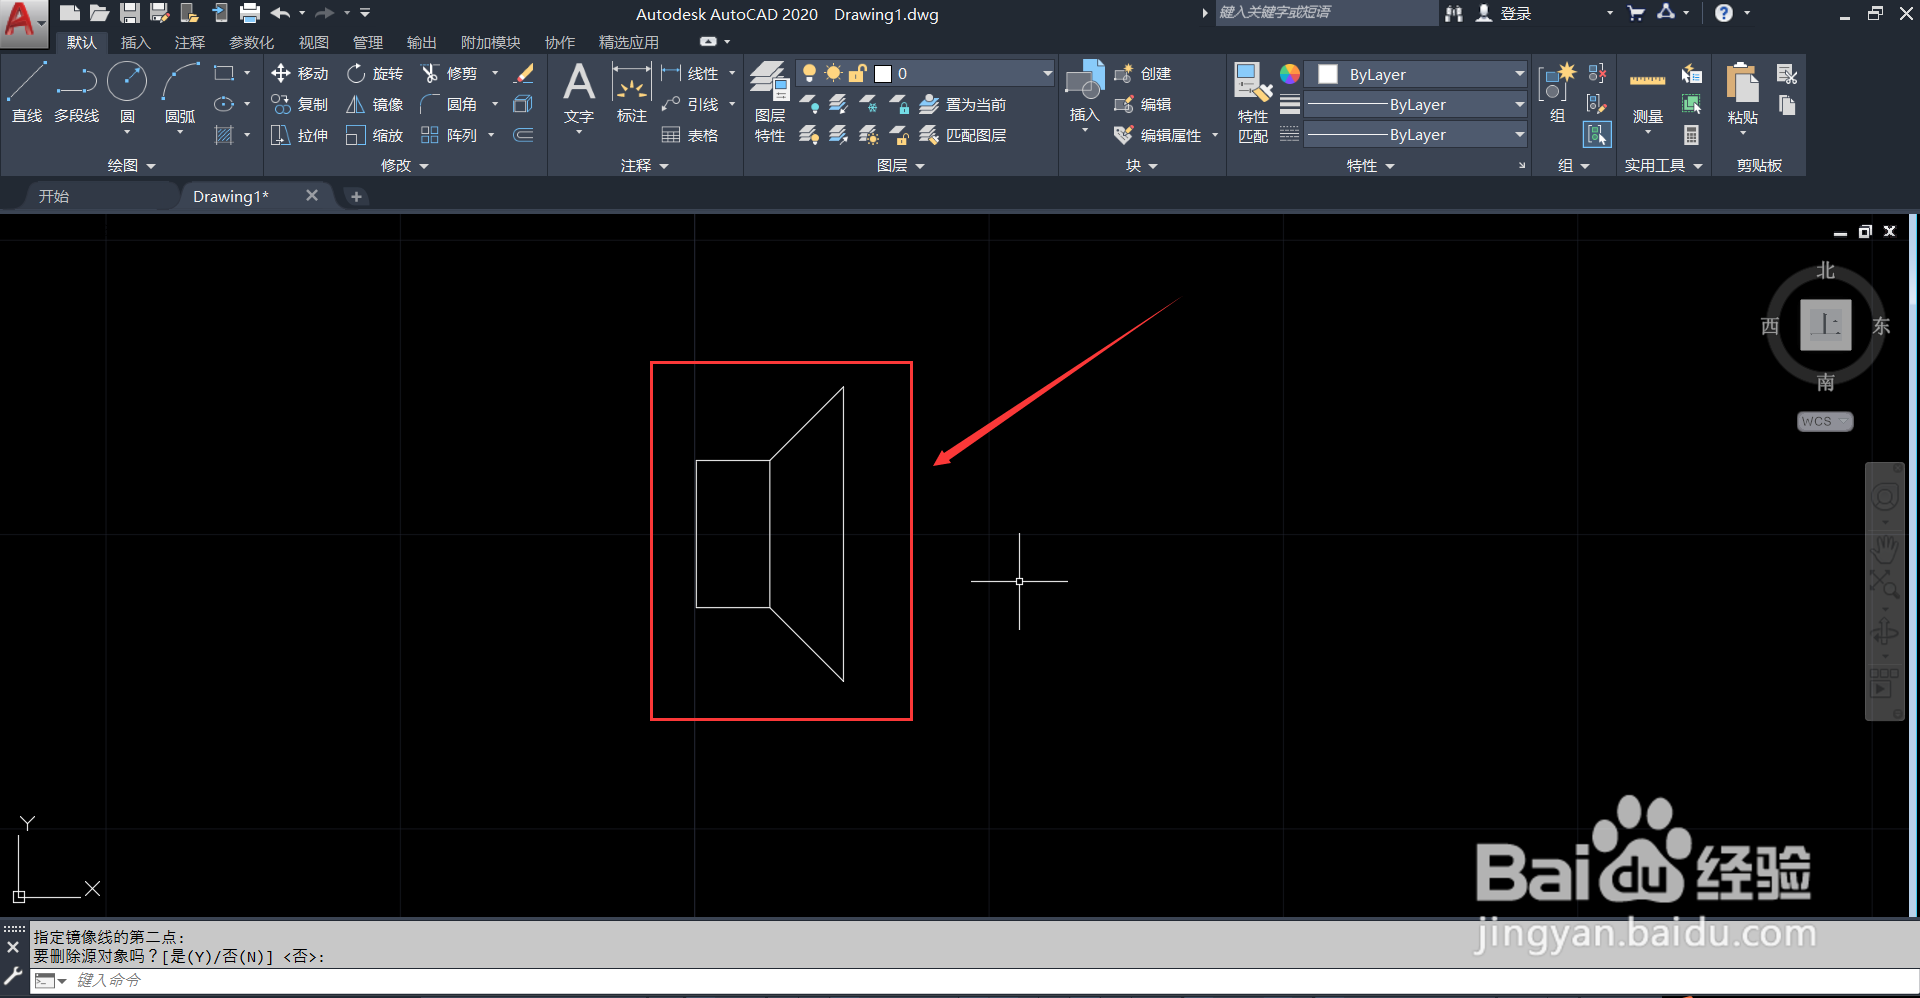
Task: Click the 复制 (Copy) tool
Action: point(298,103)
